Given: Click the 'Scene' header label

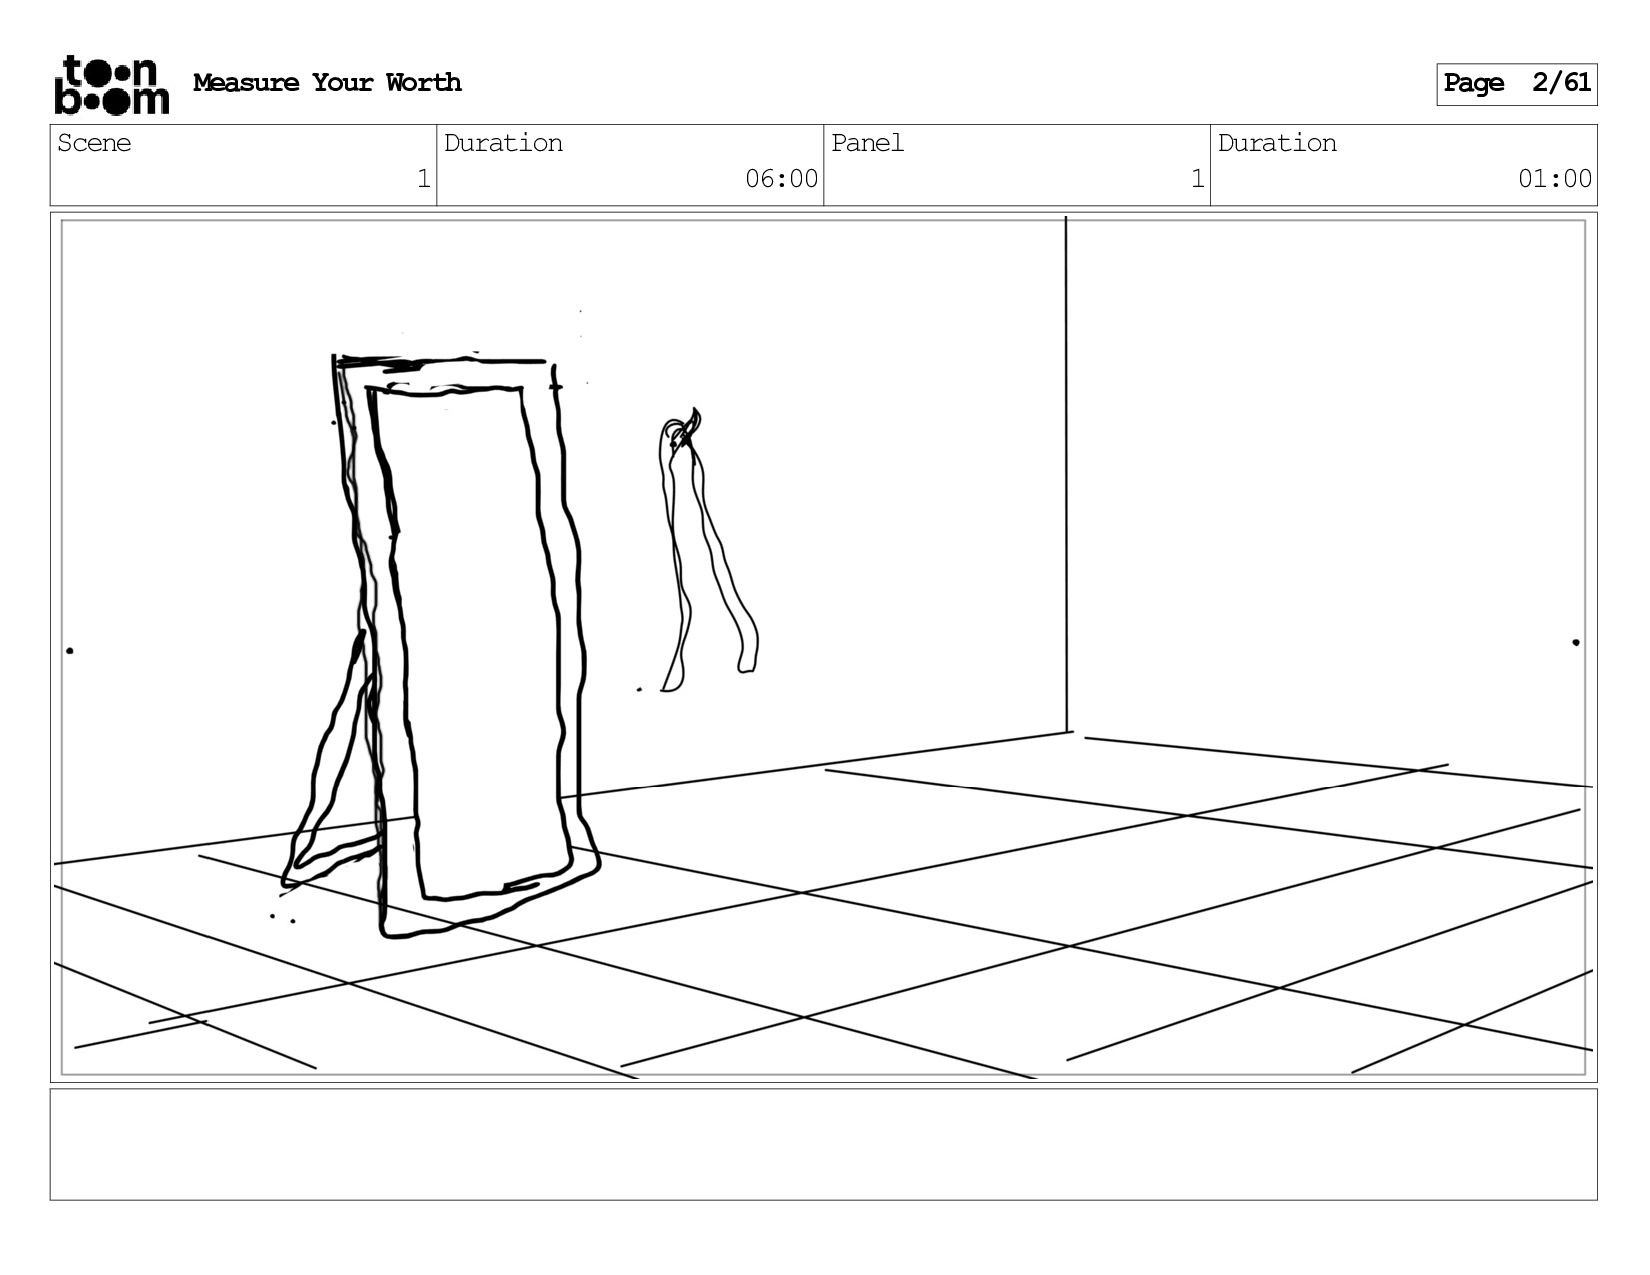Looking at the screenshot, I should (x=94, y=143).
